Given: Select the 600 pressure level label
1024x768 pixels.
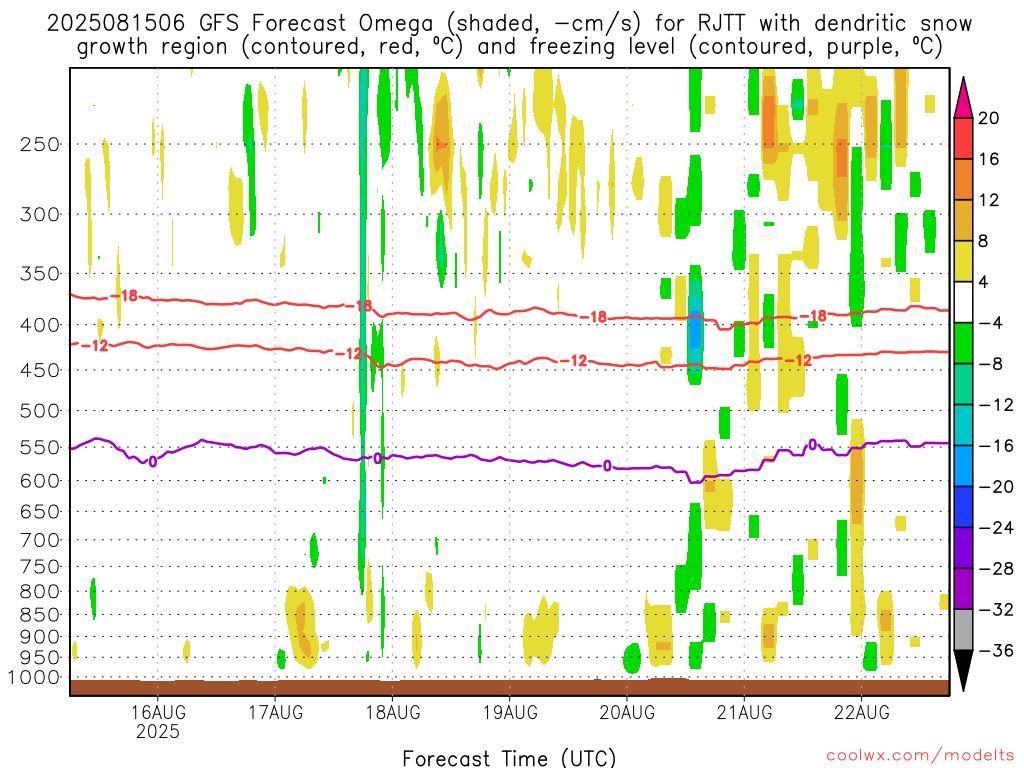Looking at the screenshot, I should pyautogui.click(x=40, y=481).
